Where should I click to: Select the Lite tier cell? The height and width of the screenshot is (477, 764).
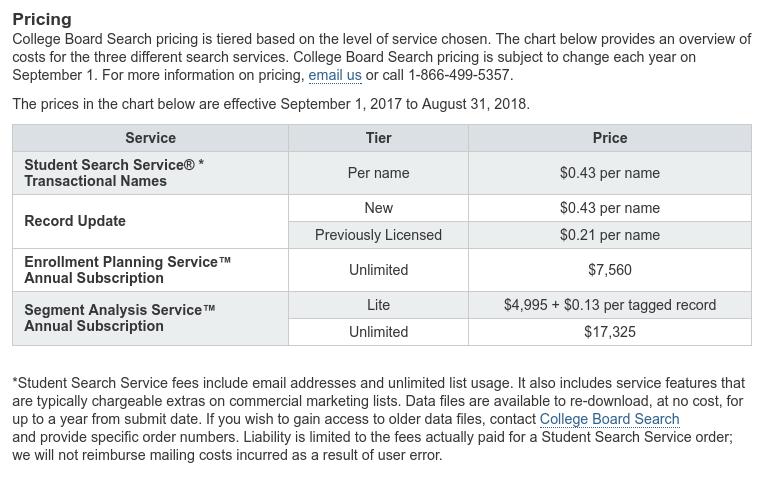tap(379, 305)
